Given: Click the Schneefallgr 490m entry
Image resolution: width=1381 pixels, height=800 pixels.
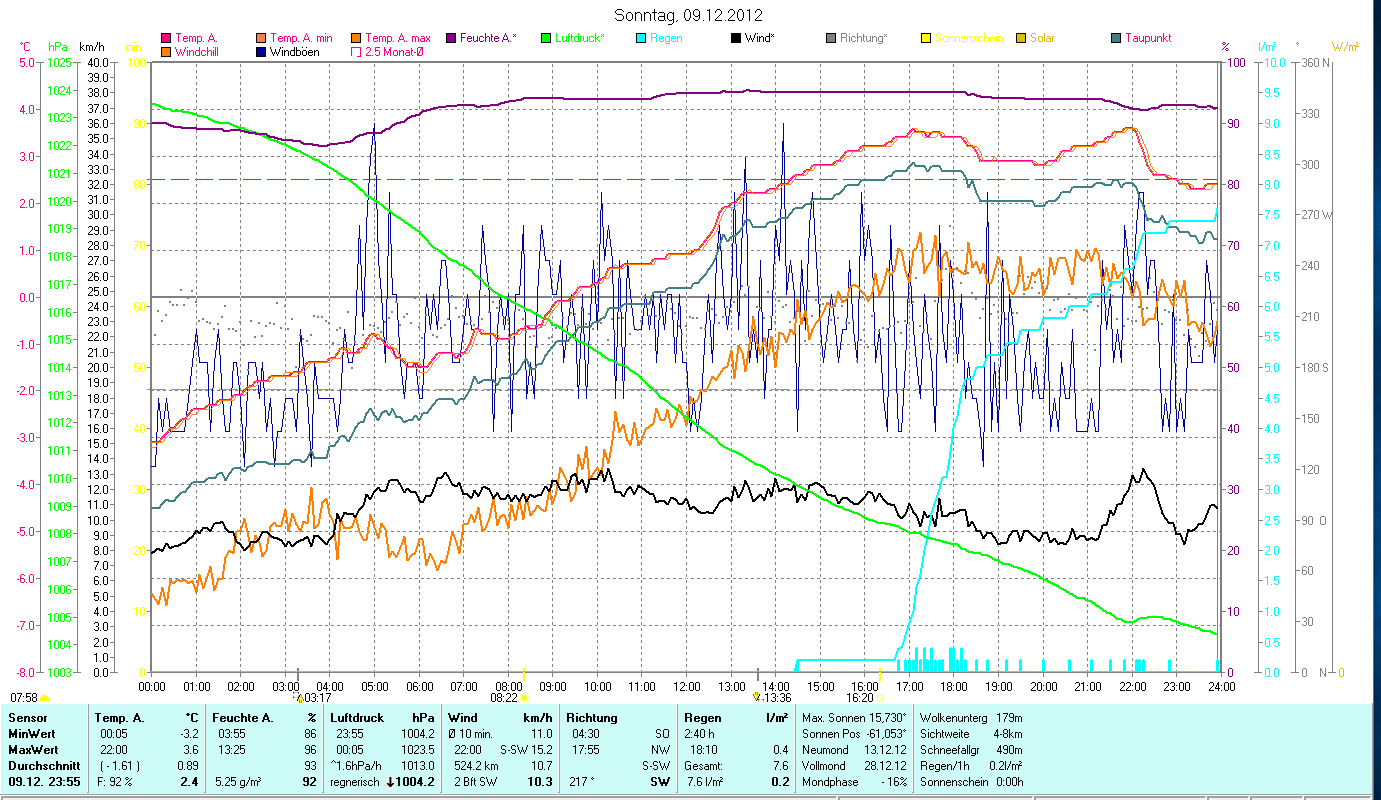Looking at the screenshot, I should click(x=970, y=750).
